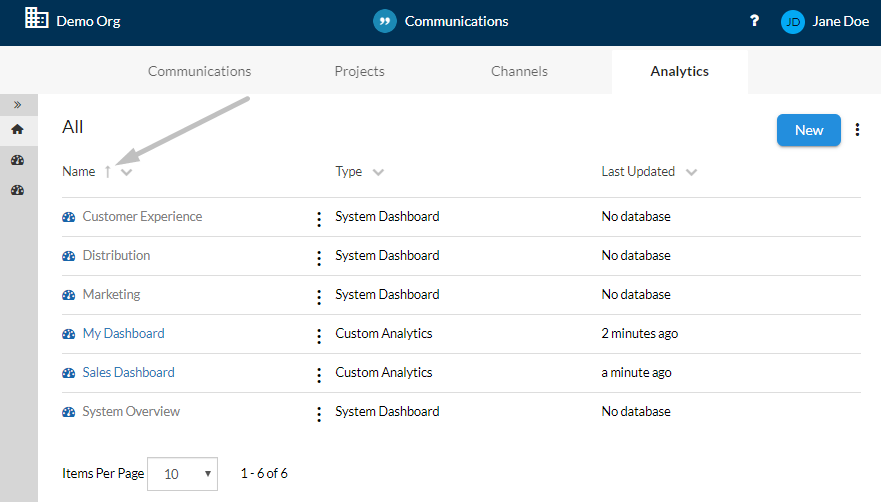Click the dashboard icon beside System Overview

click(x=69, y=412)
